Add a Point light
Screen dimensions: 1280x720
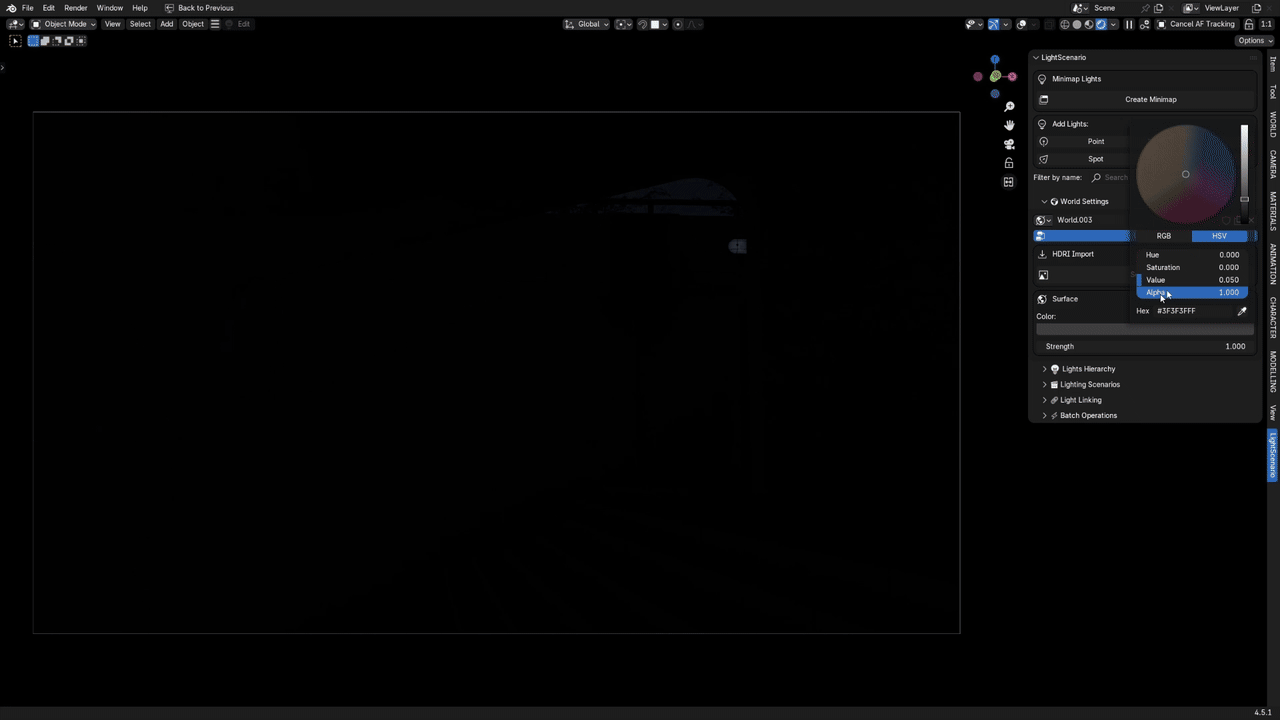[1096, 142]
